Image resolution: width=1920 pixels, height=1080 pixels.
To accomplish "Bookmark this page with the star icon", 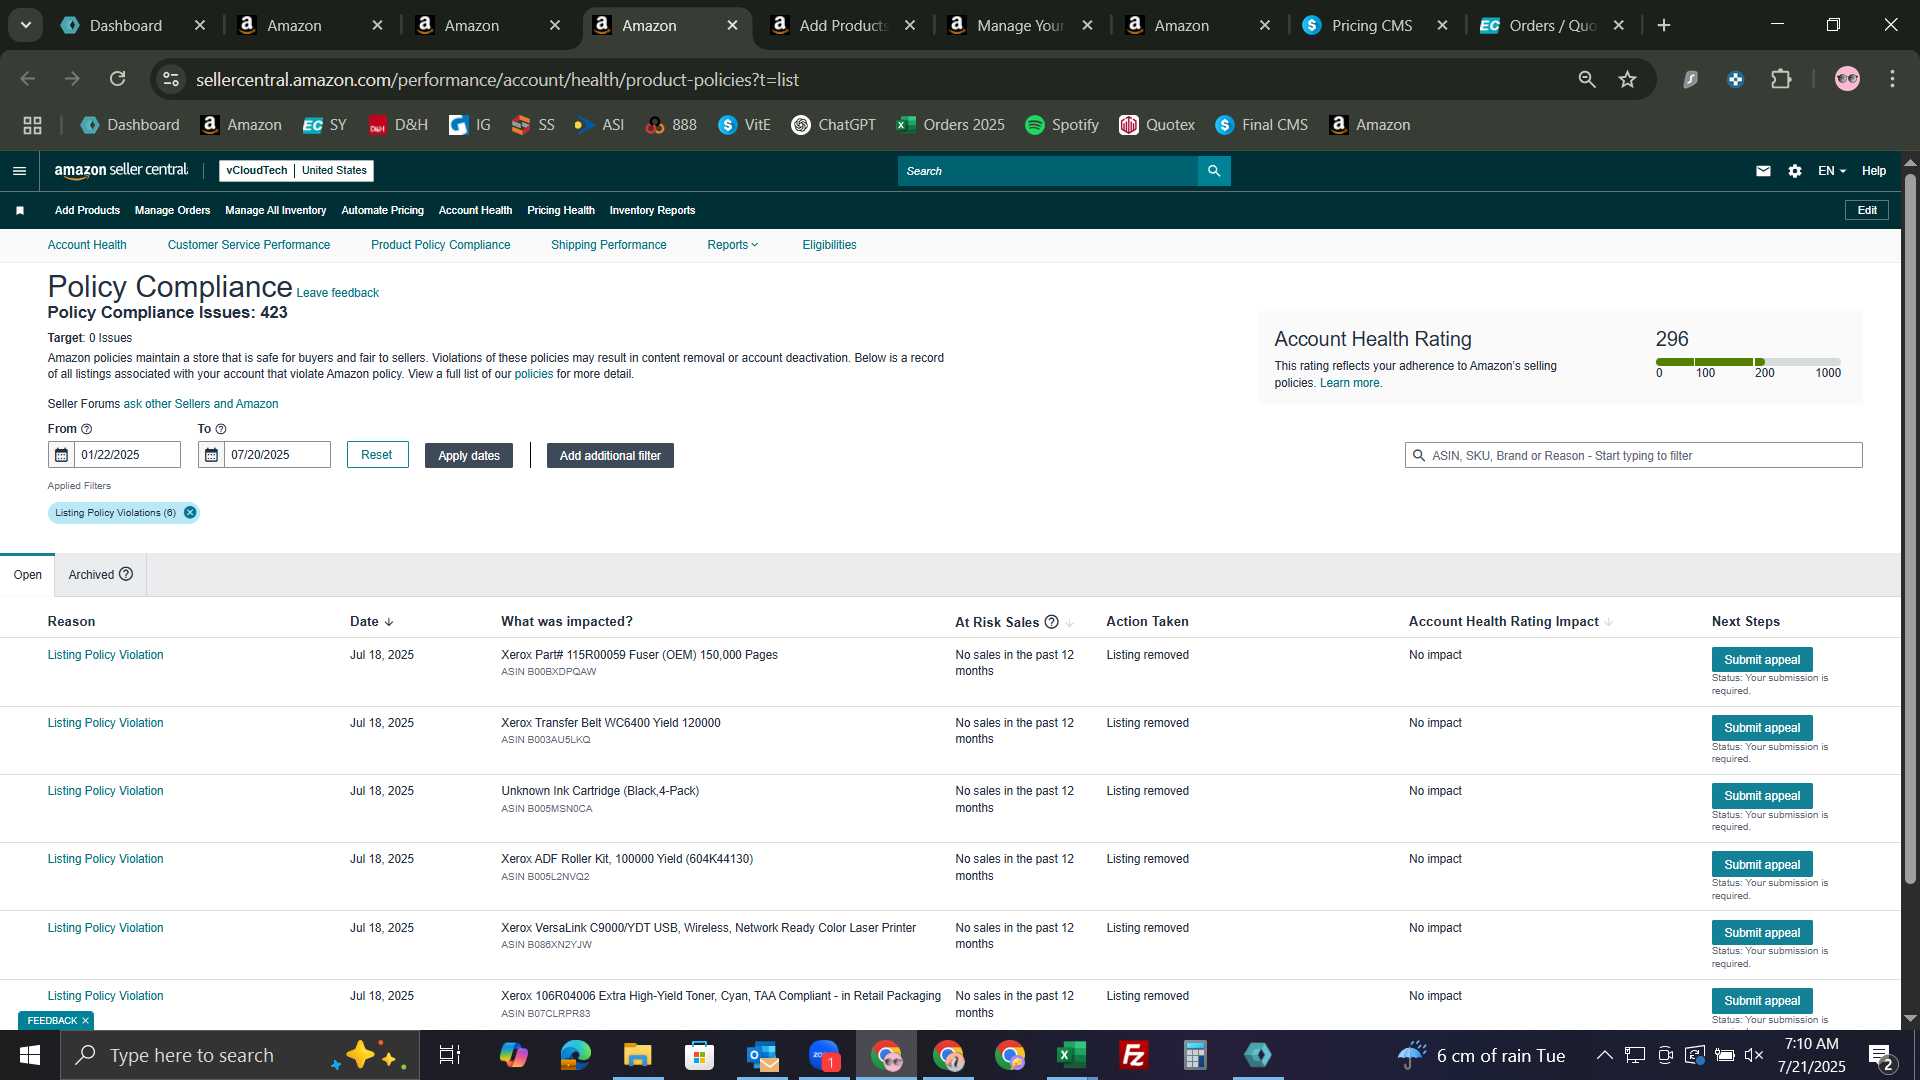I will tap(1628, 79).
